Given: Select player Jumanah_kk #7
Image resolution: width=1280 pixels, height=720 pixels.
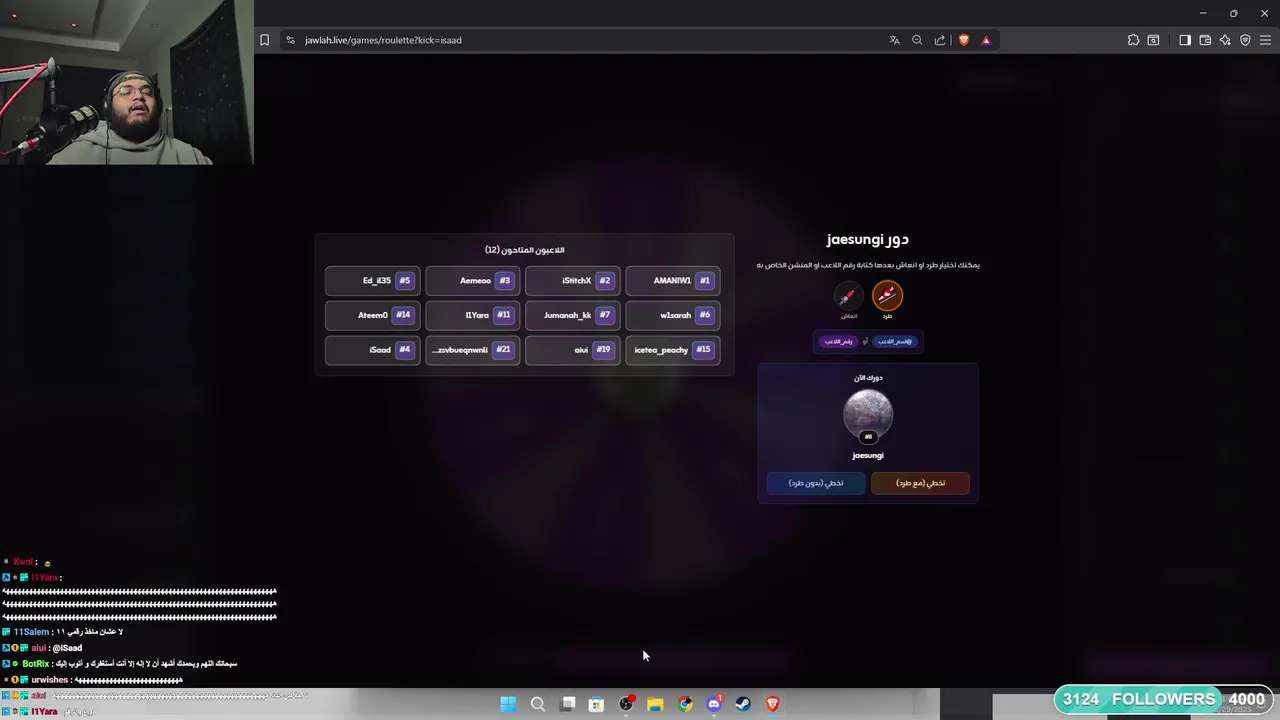Looking at the screenshot, I should (x=572, y=315).
